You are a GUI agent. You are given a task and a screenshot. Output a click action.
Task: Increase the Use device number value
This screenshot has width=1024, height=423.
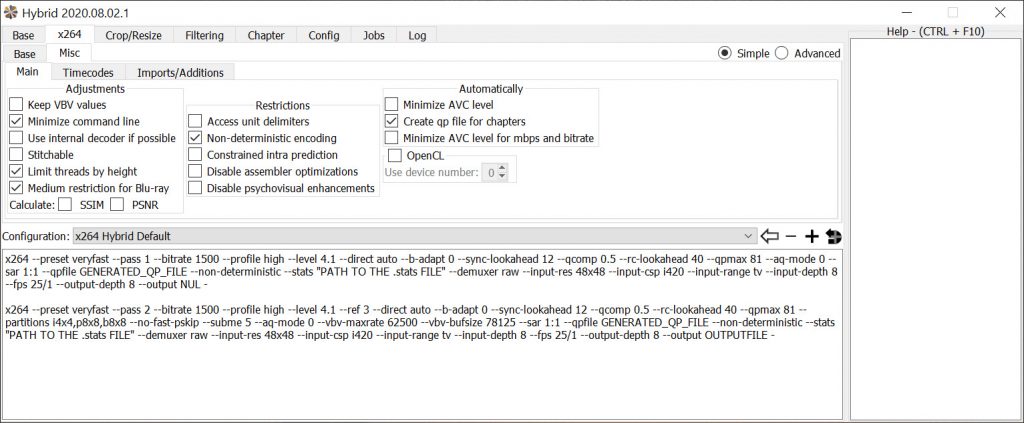coord(502,168)
